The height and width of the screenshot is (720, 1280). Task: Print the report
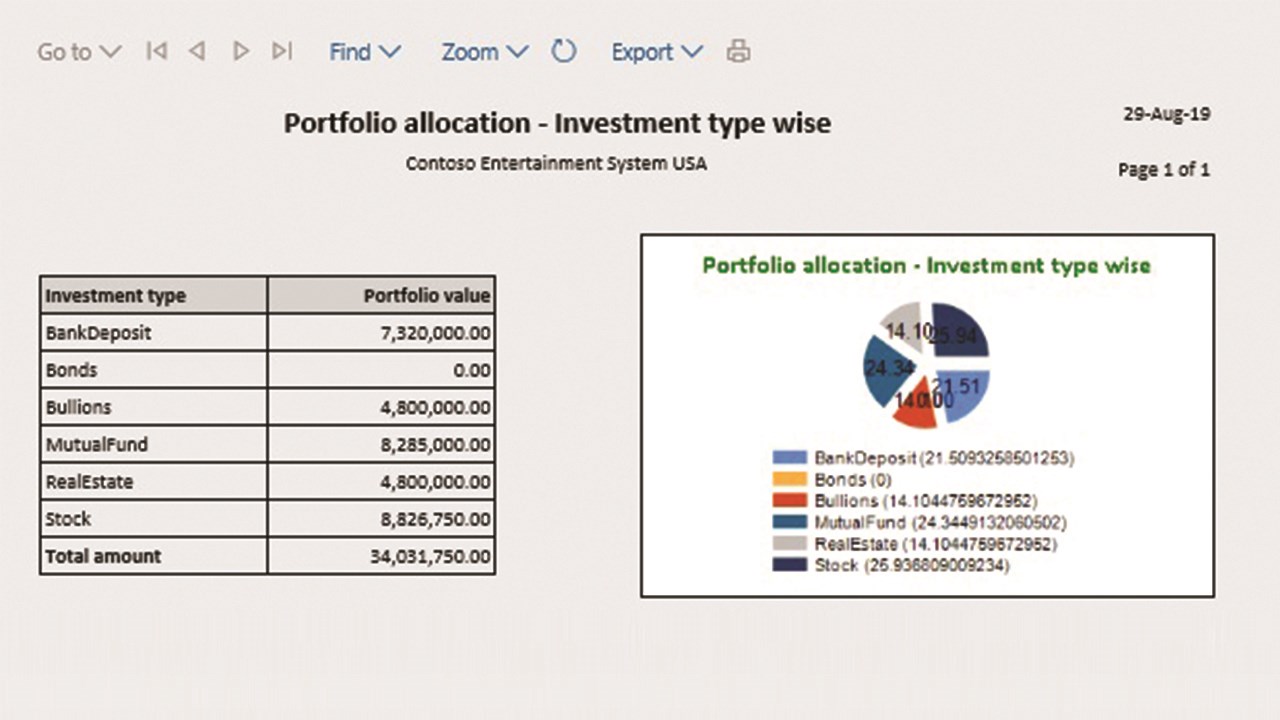[738, 51]
